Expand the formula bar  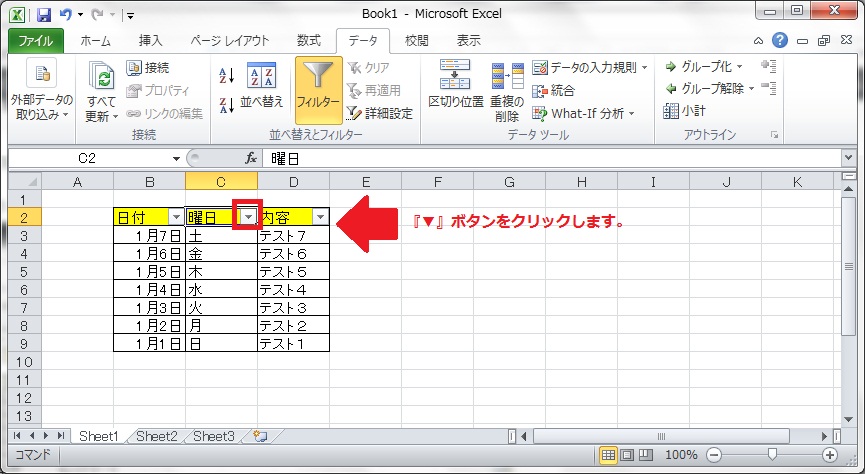click(849, 159)
